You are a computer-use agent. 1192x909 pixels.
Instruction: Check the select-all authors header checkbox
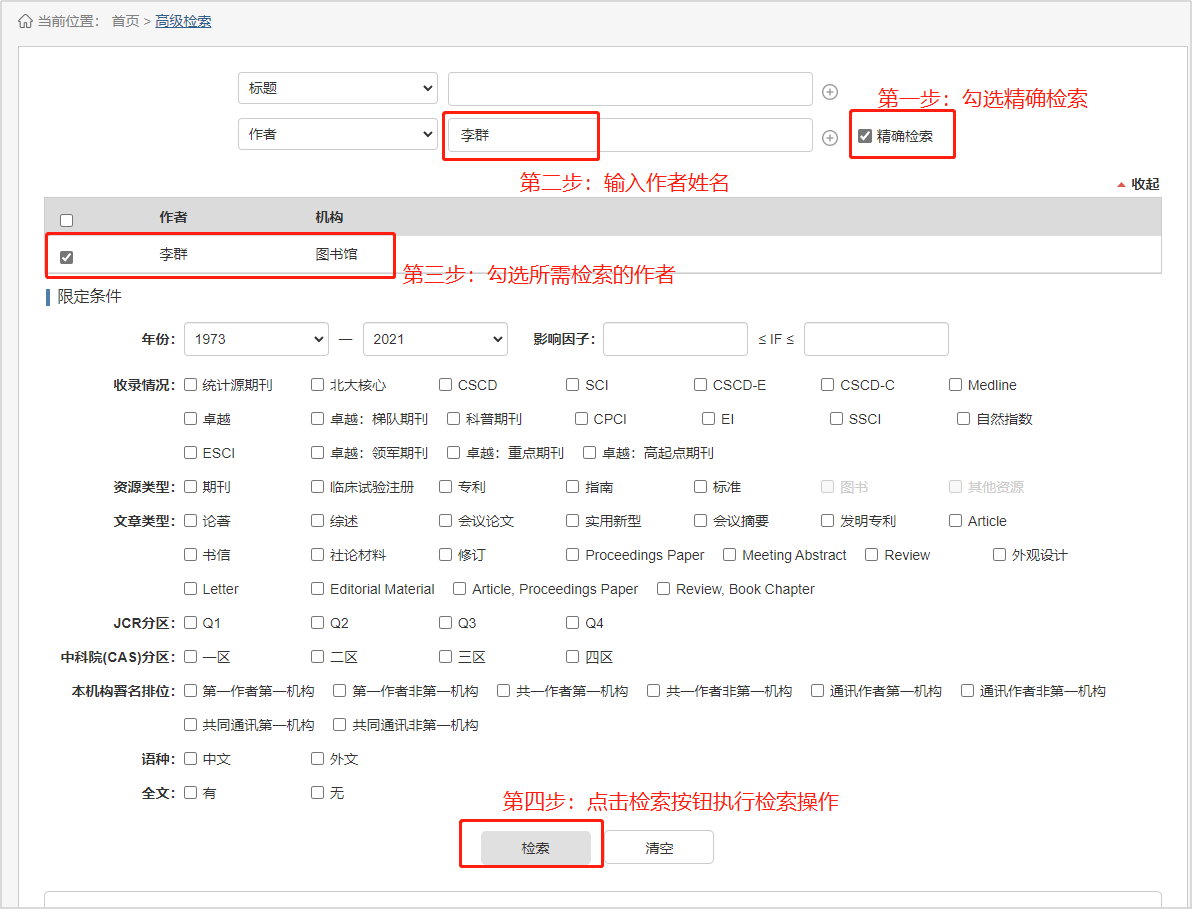(x=66, y=220)
